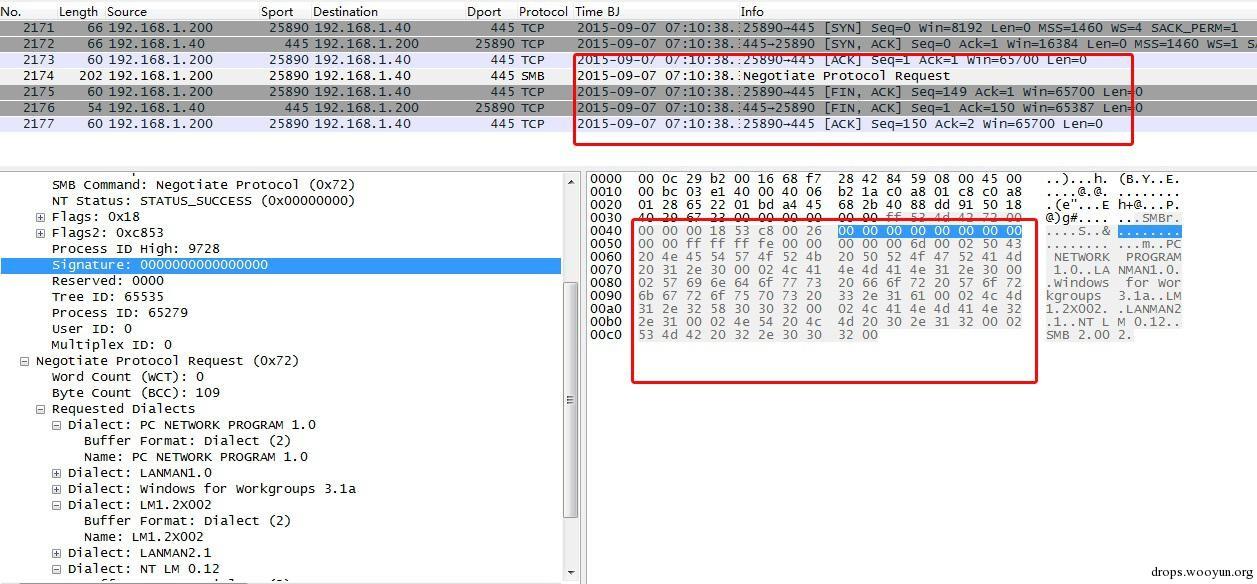Collapse the Negotiate Protocol Request (0x72) section
The height and width of the screenshot is (584, 1257).
pyautogui.click(x=25, y=361)
